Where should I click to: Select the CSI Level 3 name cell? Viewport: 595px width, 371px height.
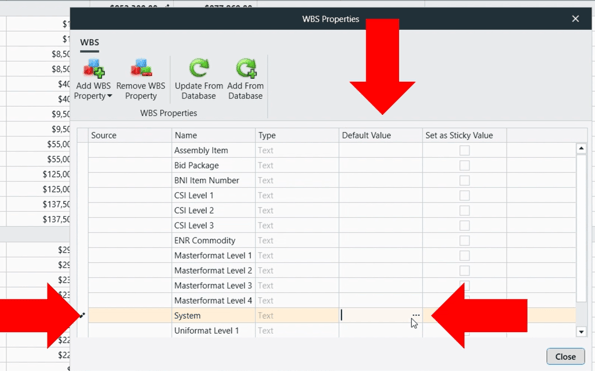click(x=214, y=226)
